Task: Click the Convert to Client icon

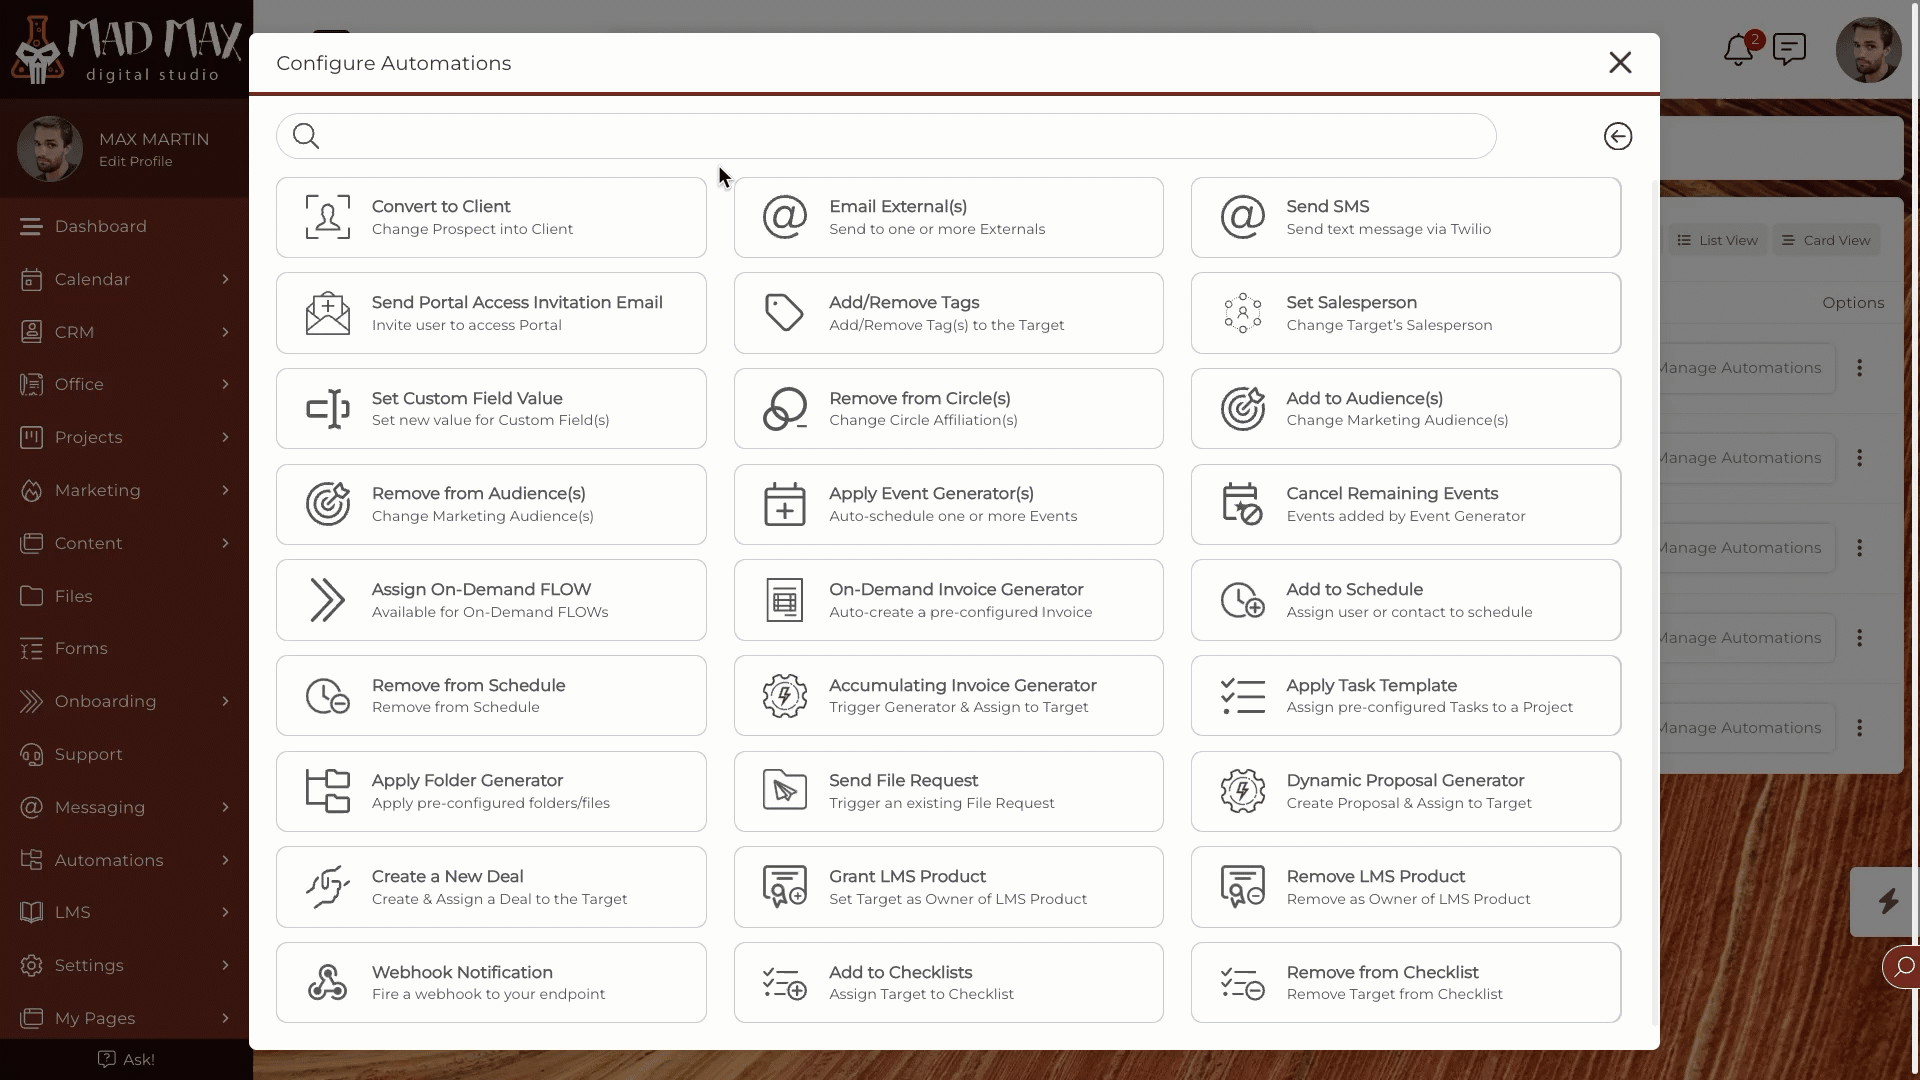Action: [327, 216]
